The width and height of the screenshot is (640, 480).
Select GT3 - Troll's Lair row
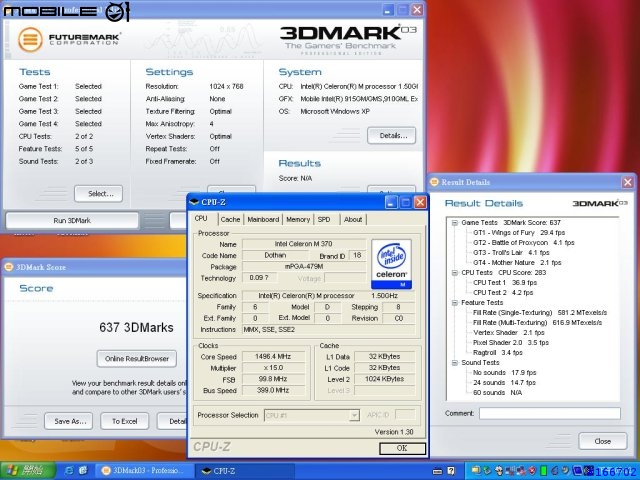pos(511,253)
